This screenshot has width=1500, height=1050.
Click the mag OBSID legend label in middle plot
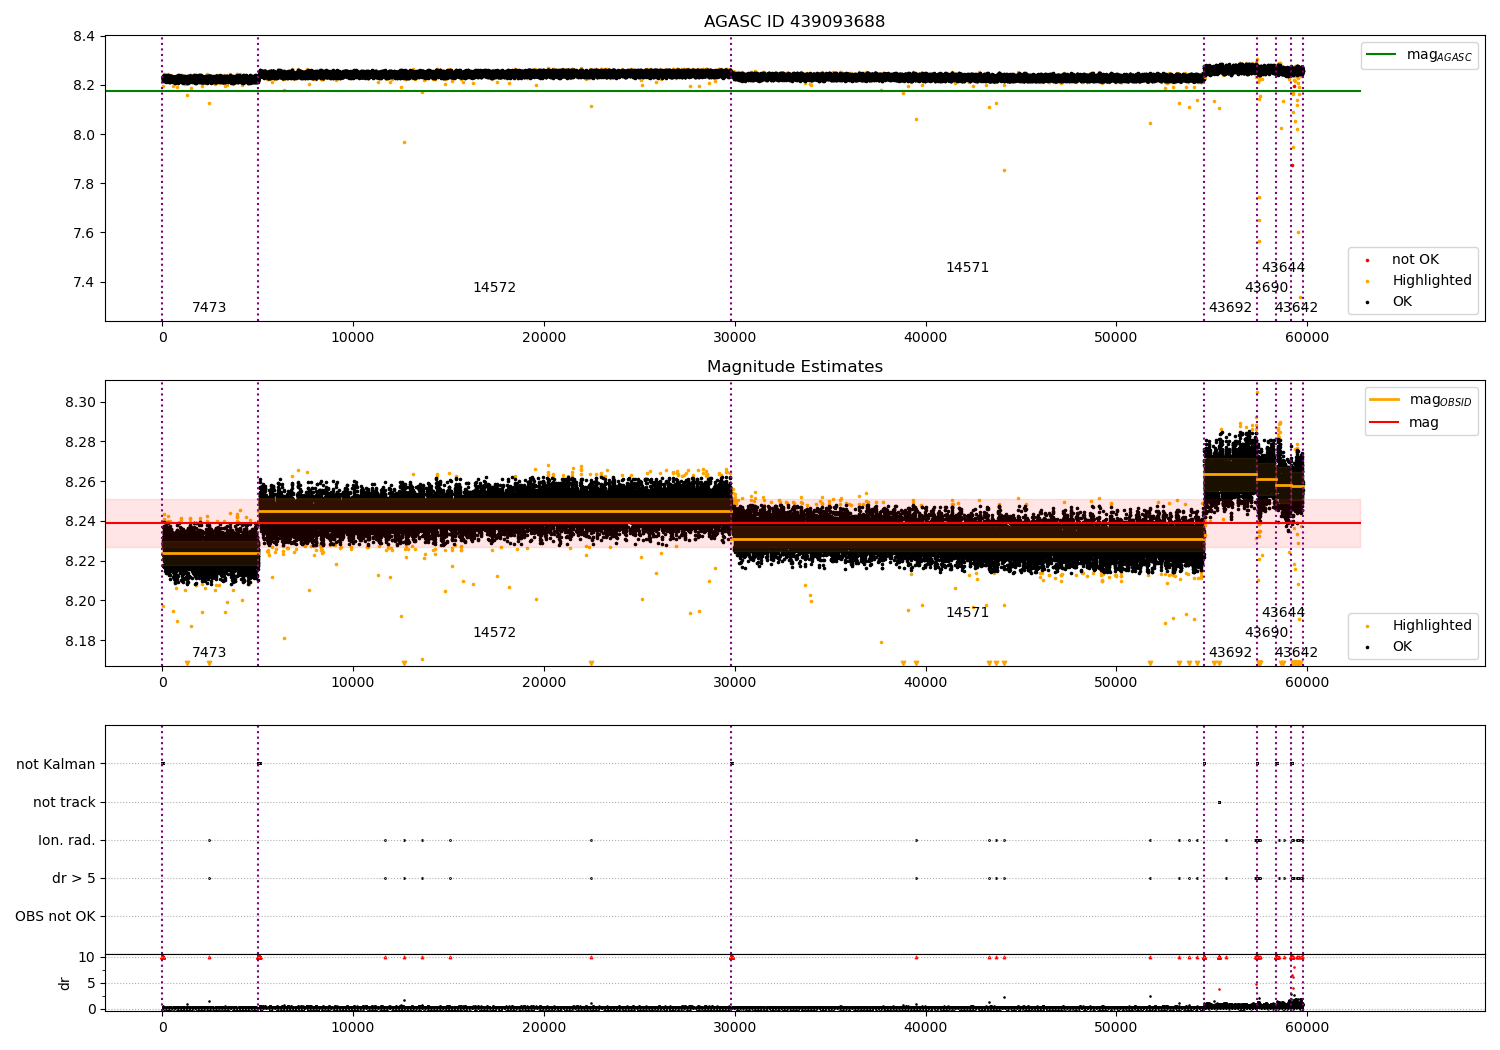[x=1440, y=400]
